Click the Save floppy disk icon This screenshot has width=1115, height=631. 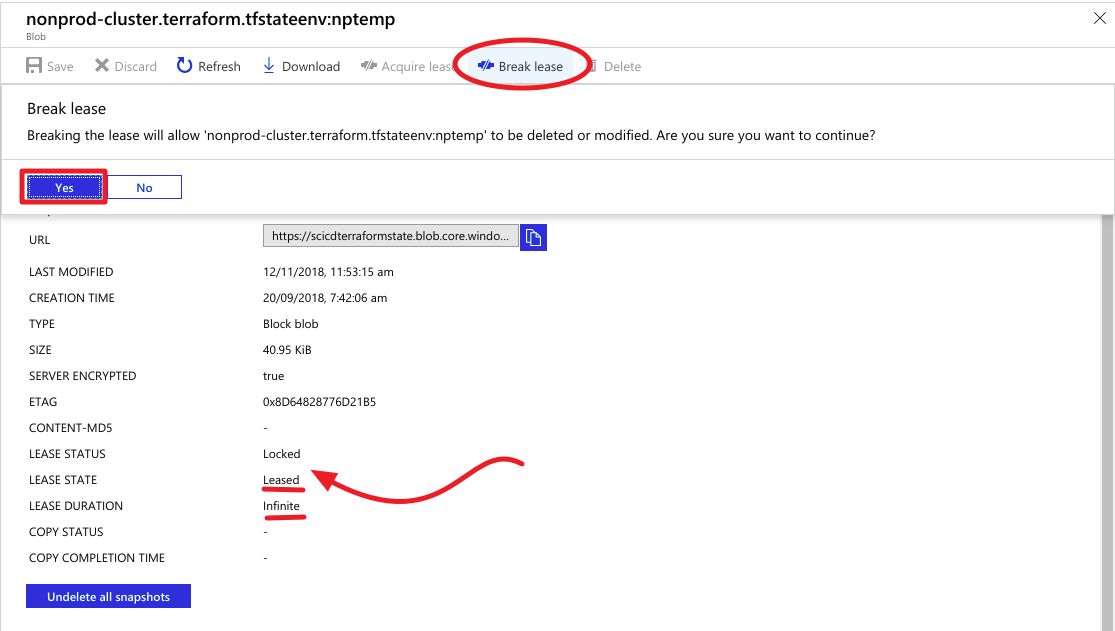(34, 66)
